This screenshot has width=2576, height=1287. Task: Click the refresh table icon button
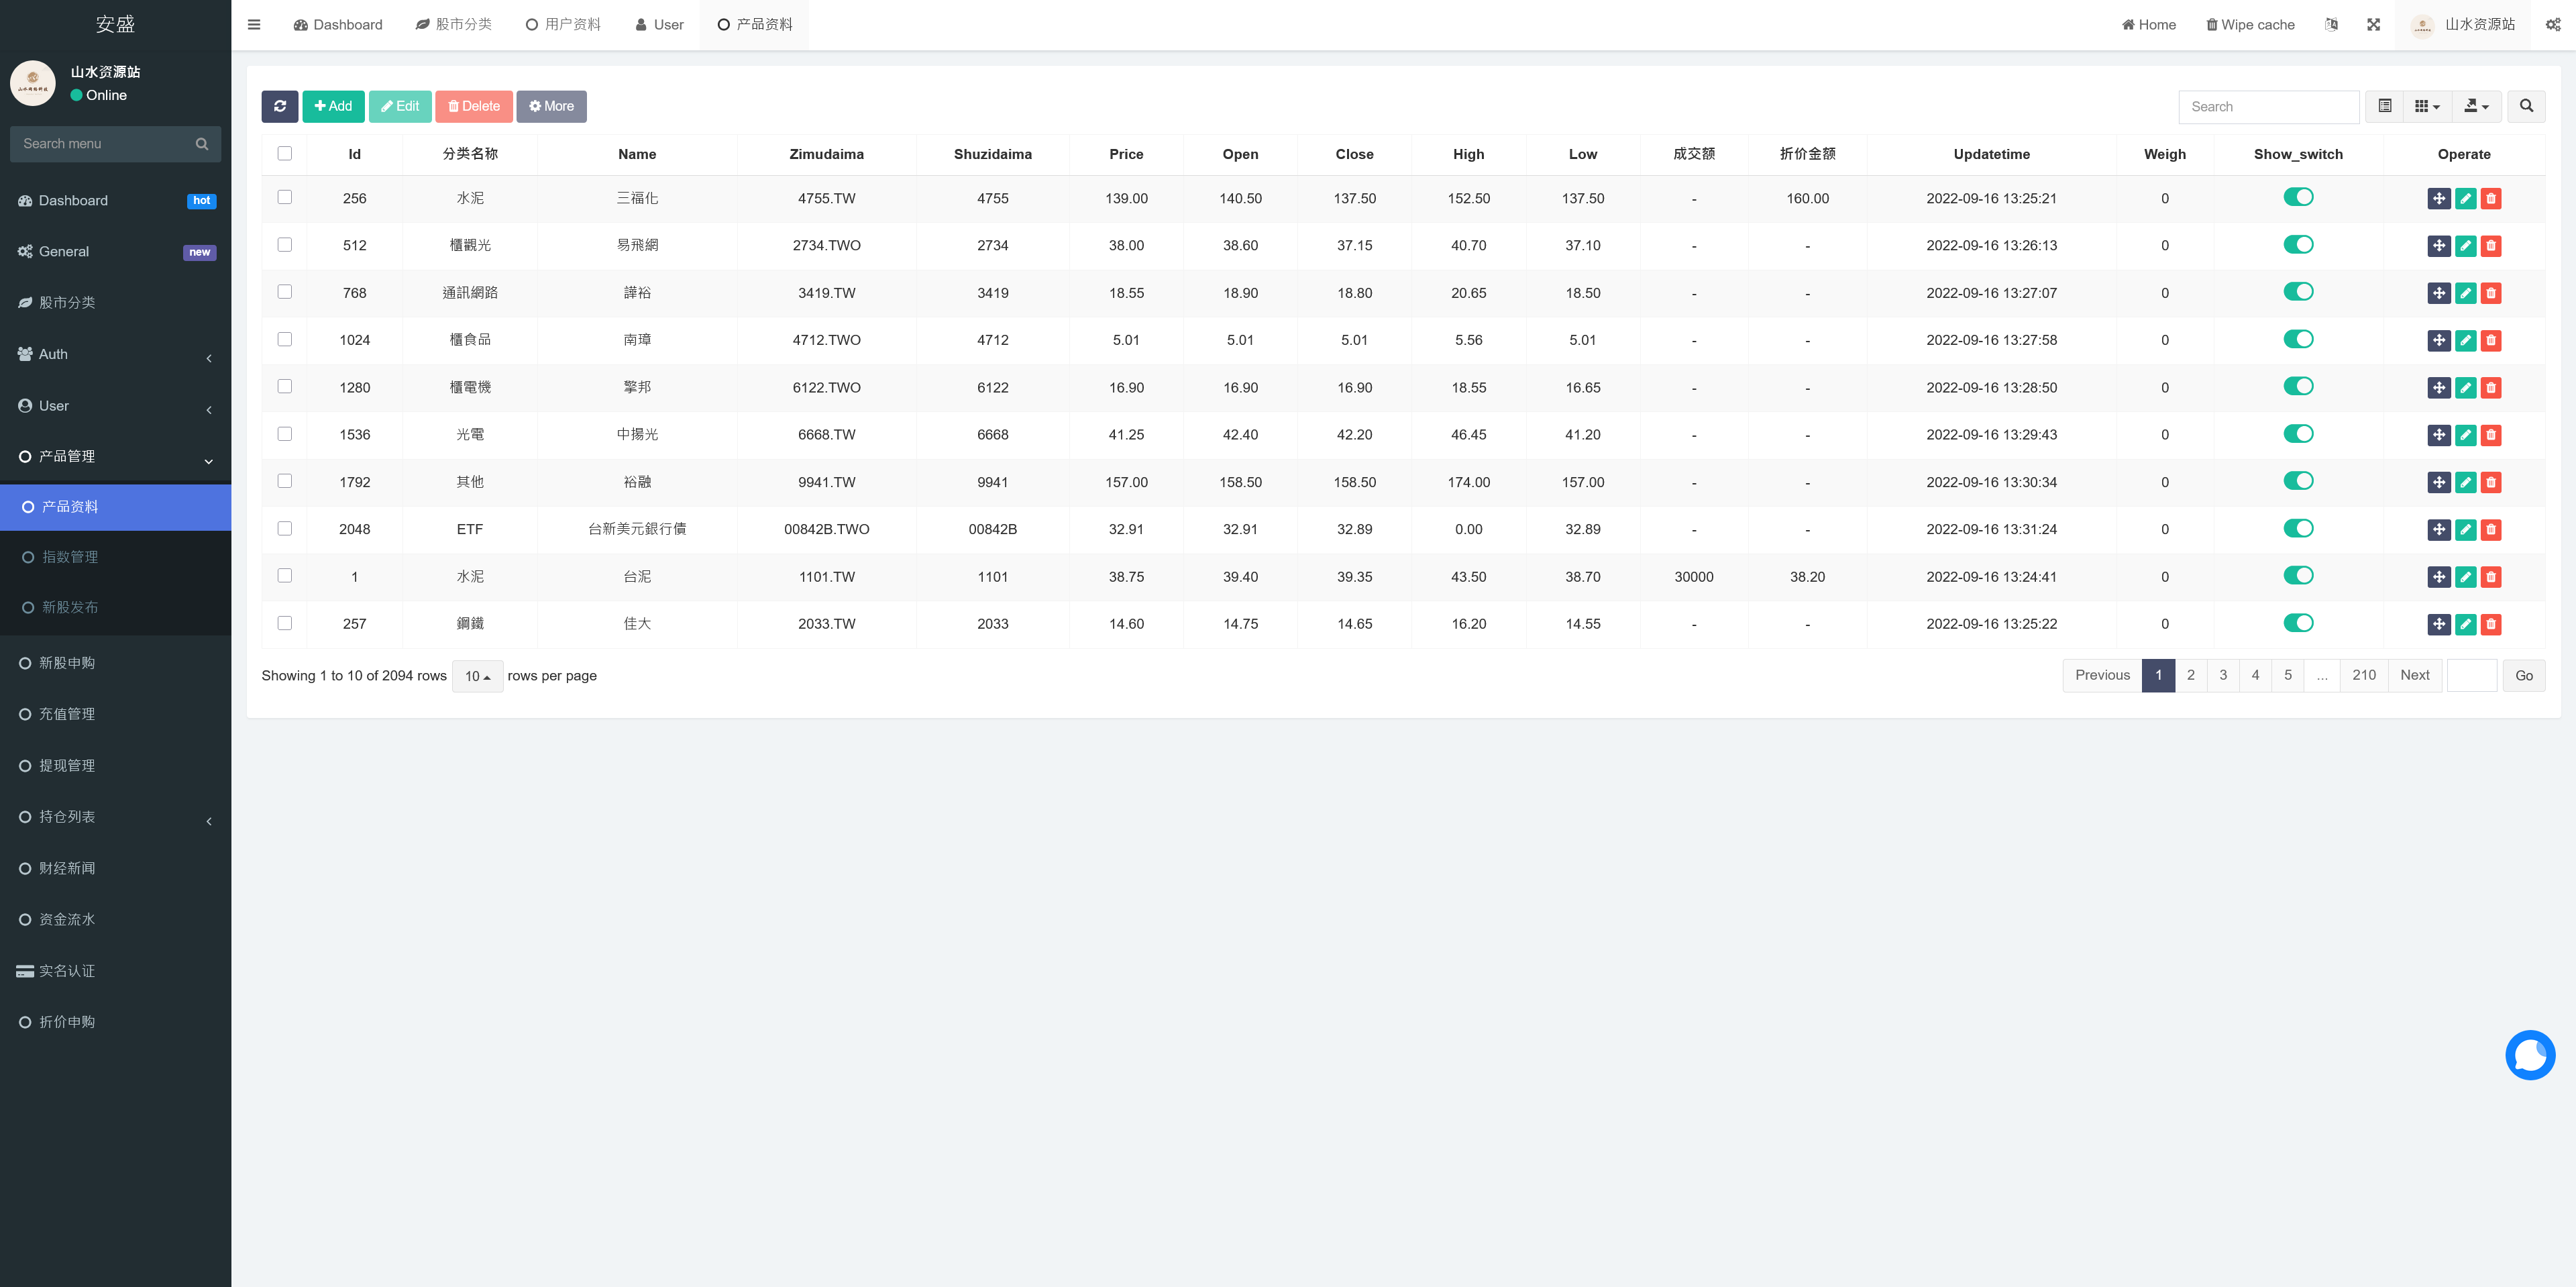(x=280, y=106)
